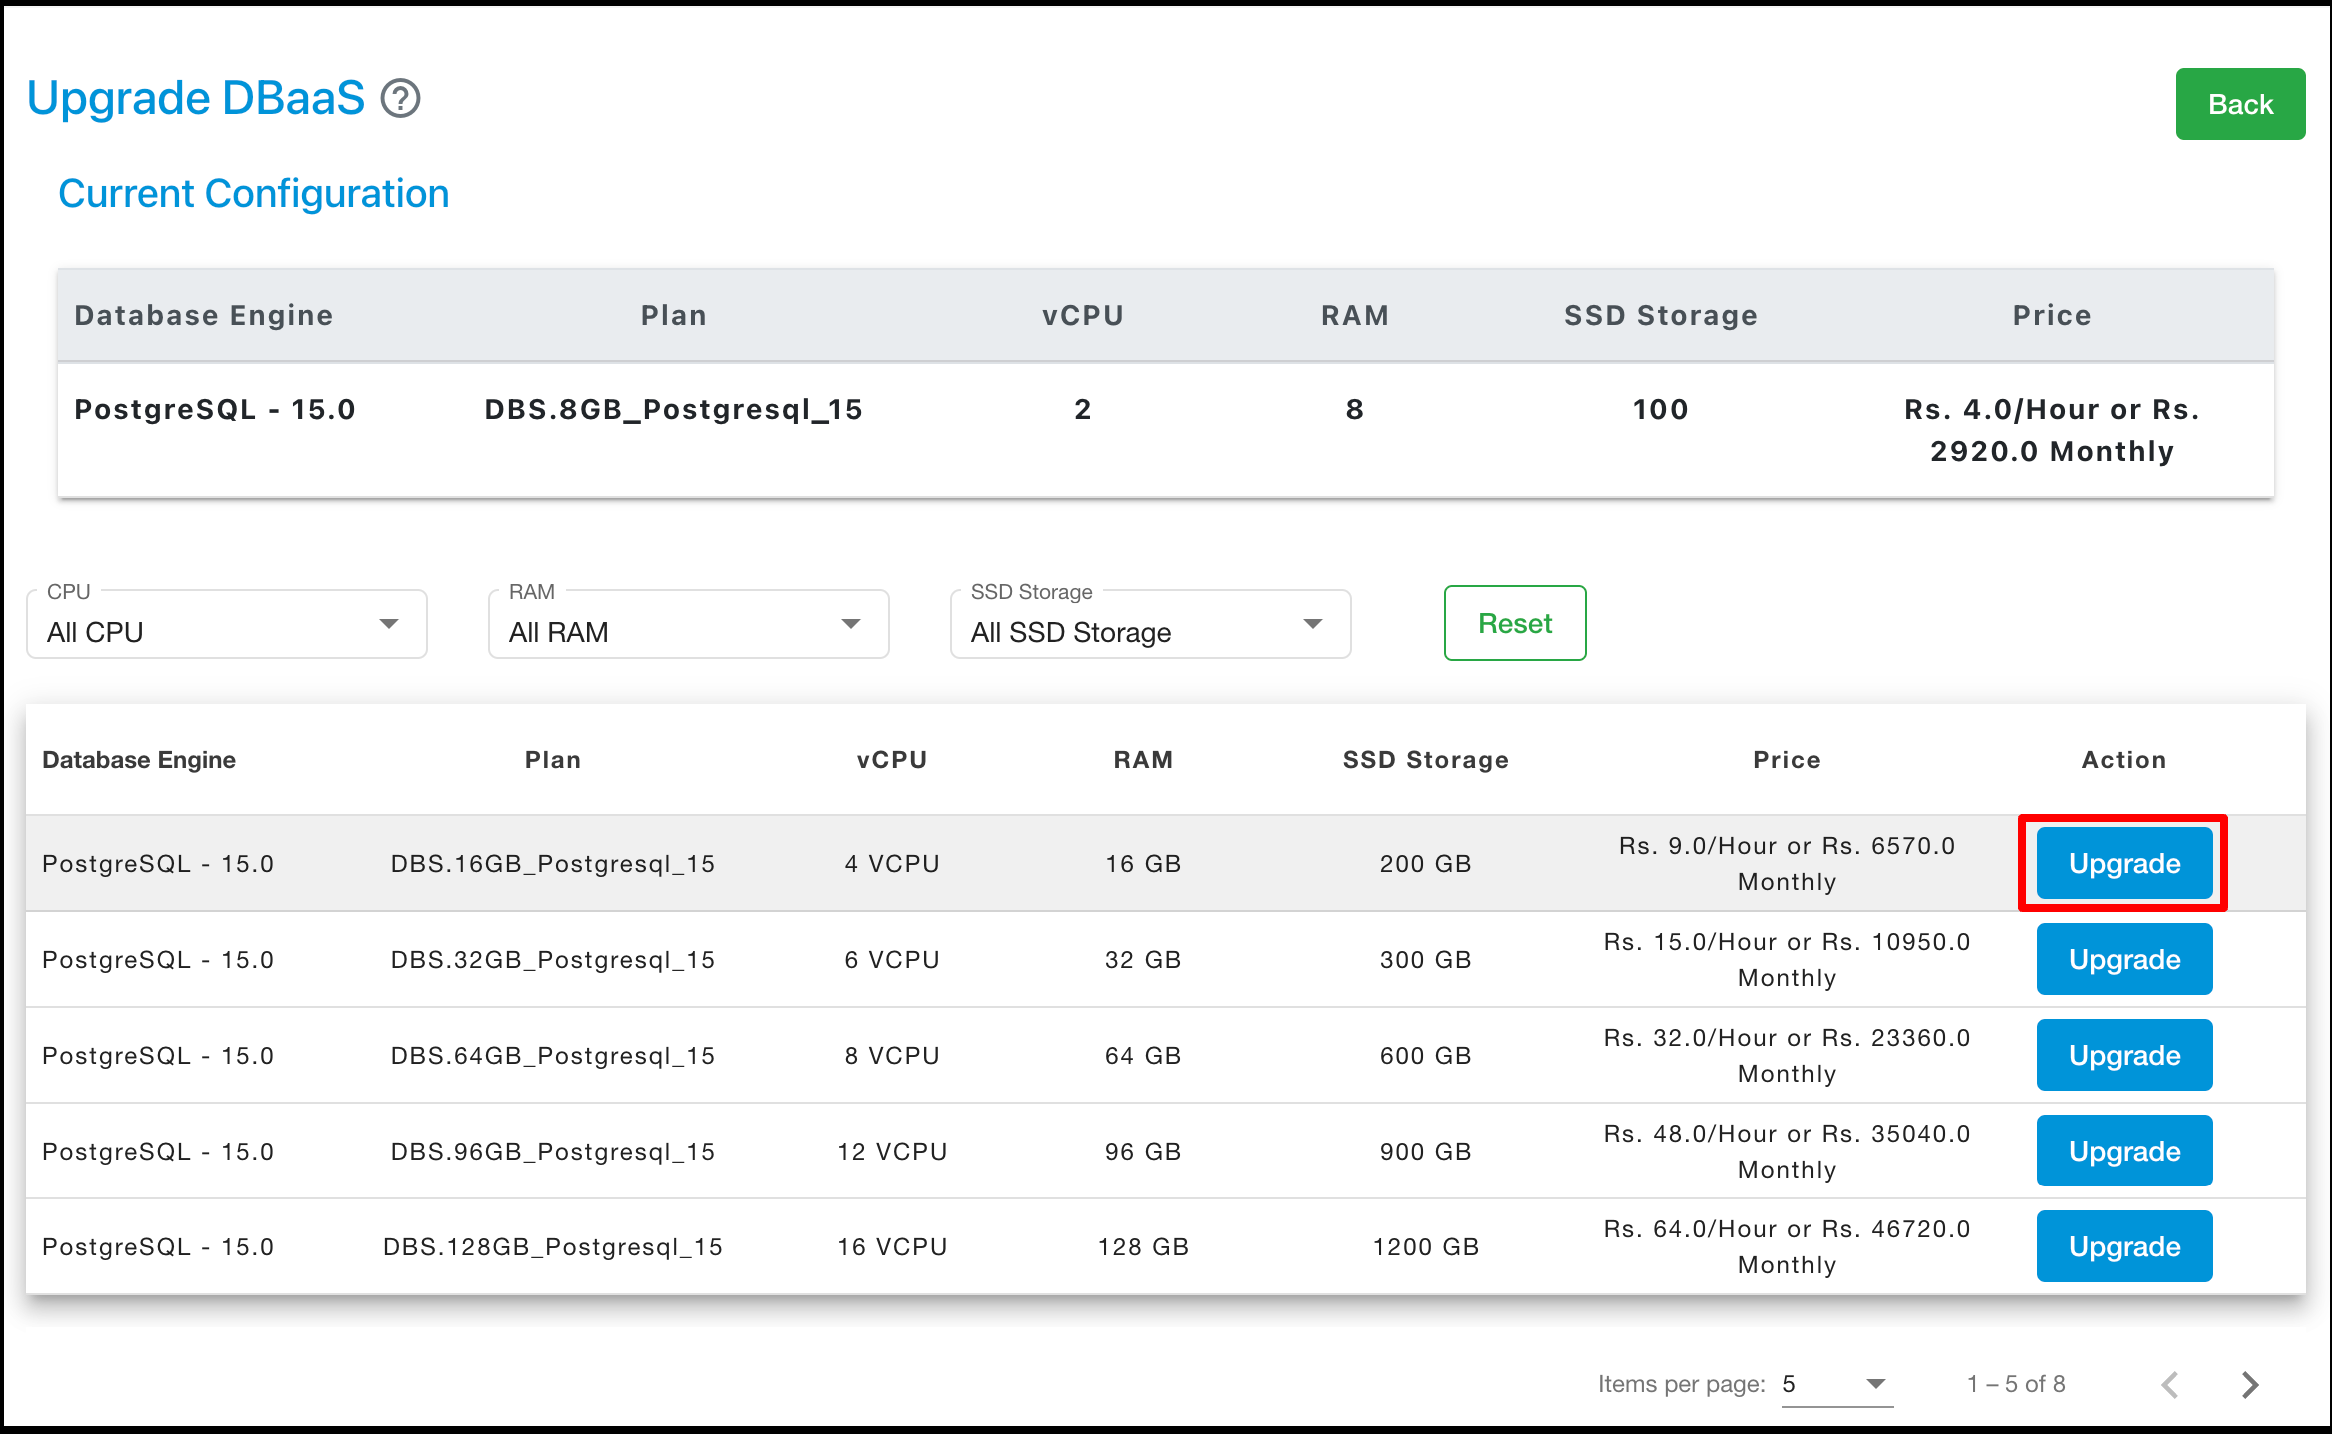Upgrade to the DBS.96GB_Postgresql_15 plan
The height and width of the screenshot is (1434, 2332).
point(2125,1151)
